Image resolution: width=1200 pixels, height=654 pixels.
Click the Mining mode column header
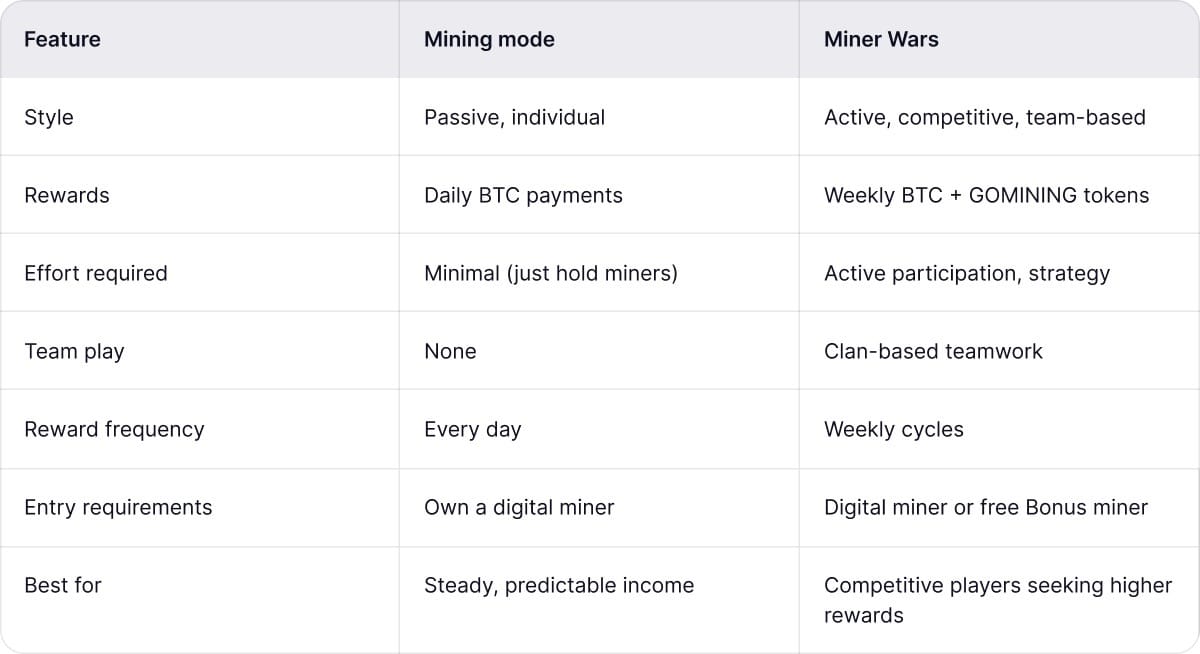pyautogui.click(x=489, y=40)
